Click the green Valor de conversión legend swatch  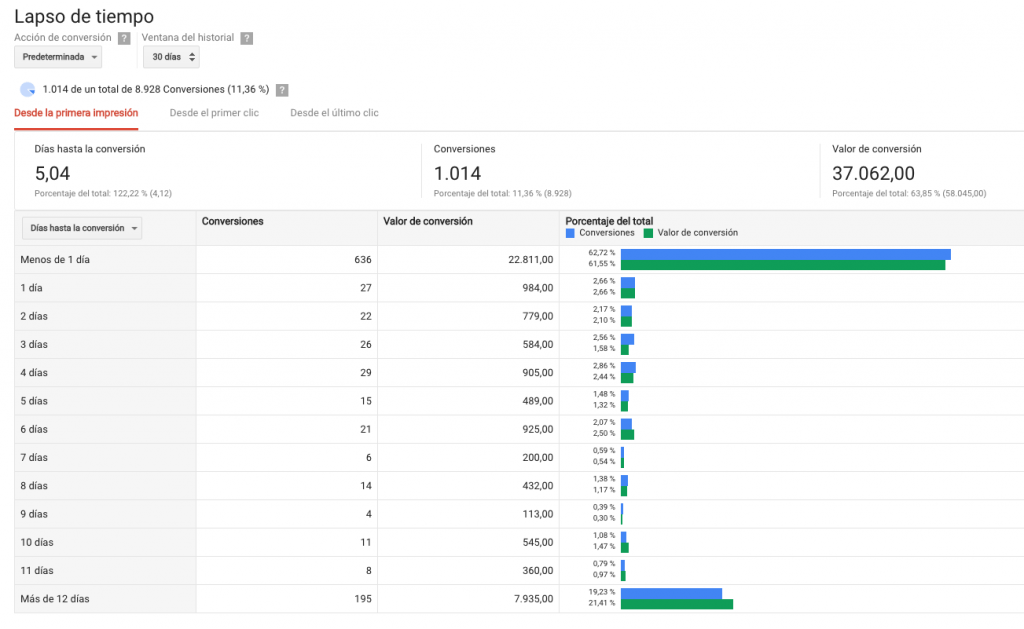pyautogui.click(x=648, y=233)
